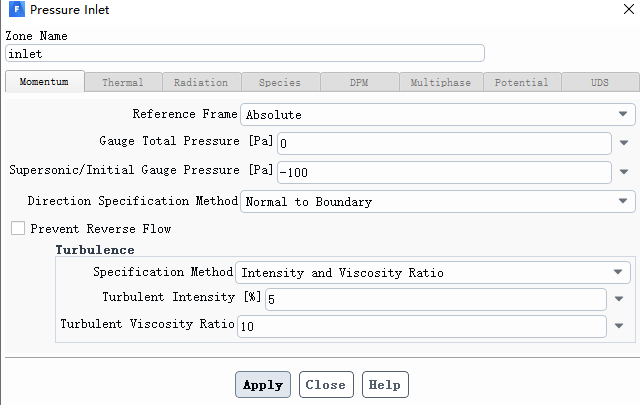Click the Help button
Viewport: 640px width, 405px height.
[385, 384]
